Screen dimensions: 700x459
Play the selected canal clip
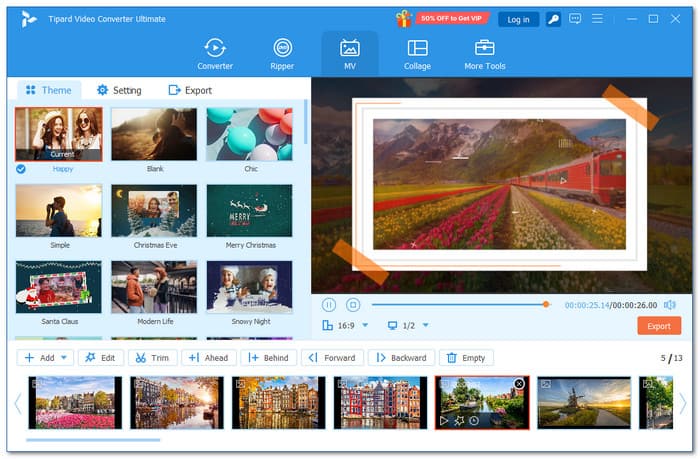coord(444,420)
